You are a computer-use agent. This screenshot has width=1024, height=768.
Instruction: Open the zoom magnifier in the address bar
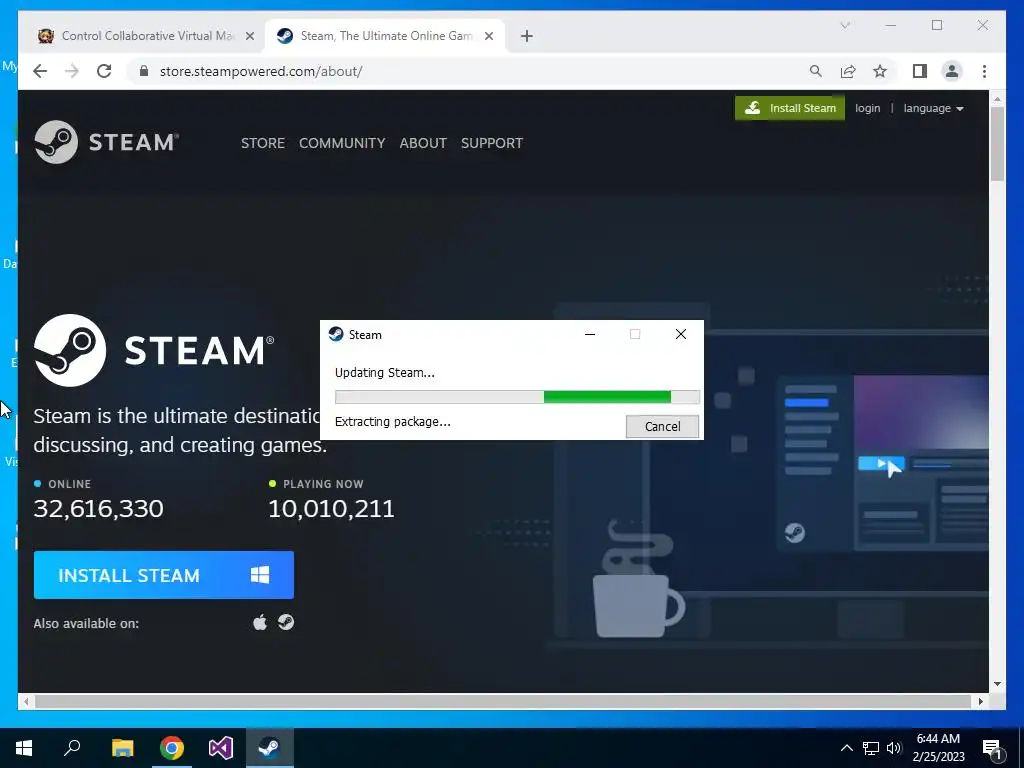click(816, 71)
